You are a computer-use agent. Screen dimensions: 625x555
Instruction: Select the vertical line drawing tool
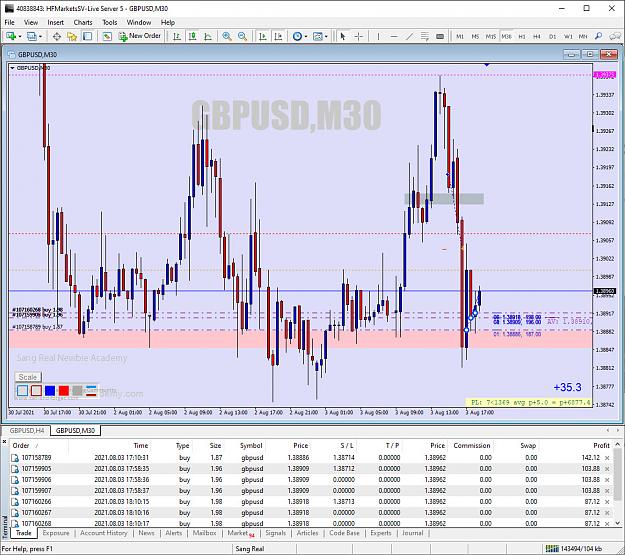coord(378,36)
